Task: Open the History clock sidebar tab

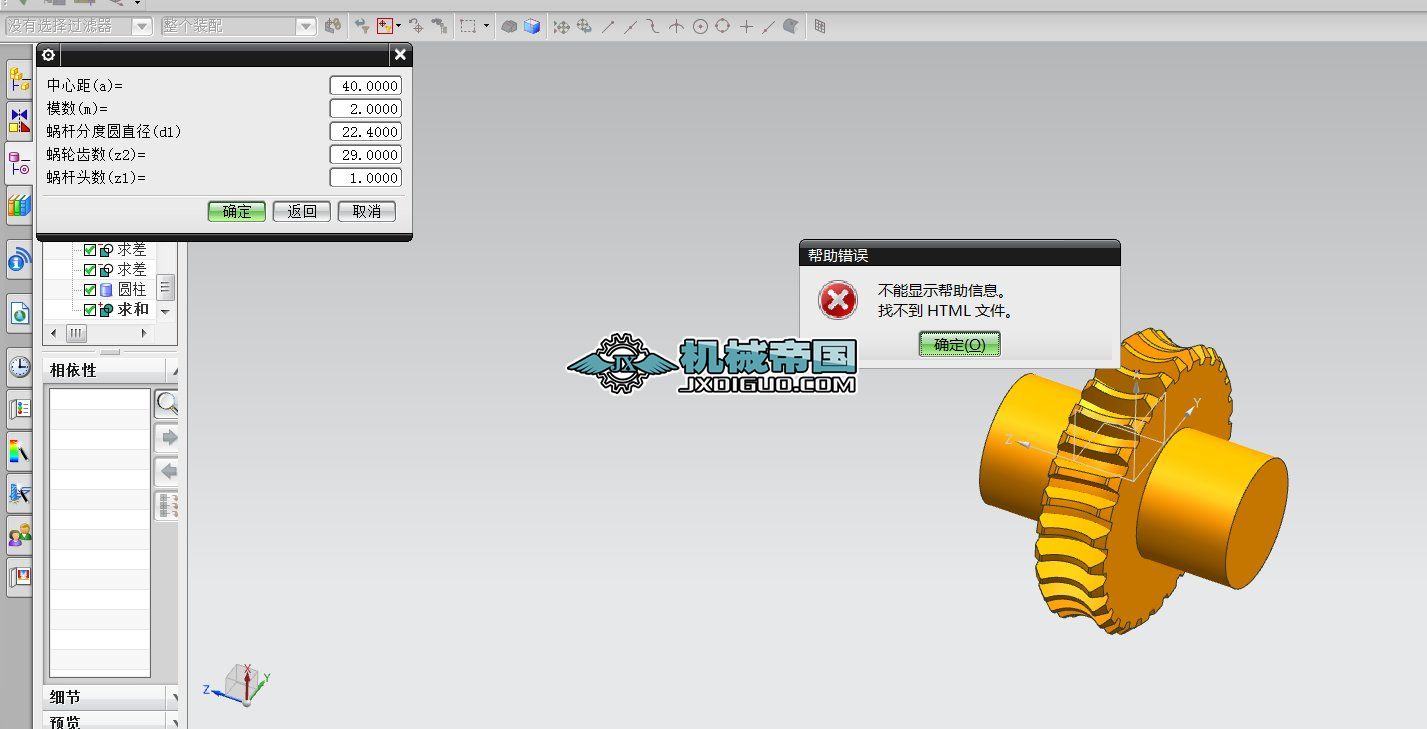Action: pyautogui.click(x=19, y=366)
